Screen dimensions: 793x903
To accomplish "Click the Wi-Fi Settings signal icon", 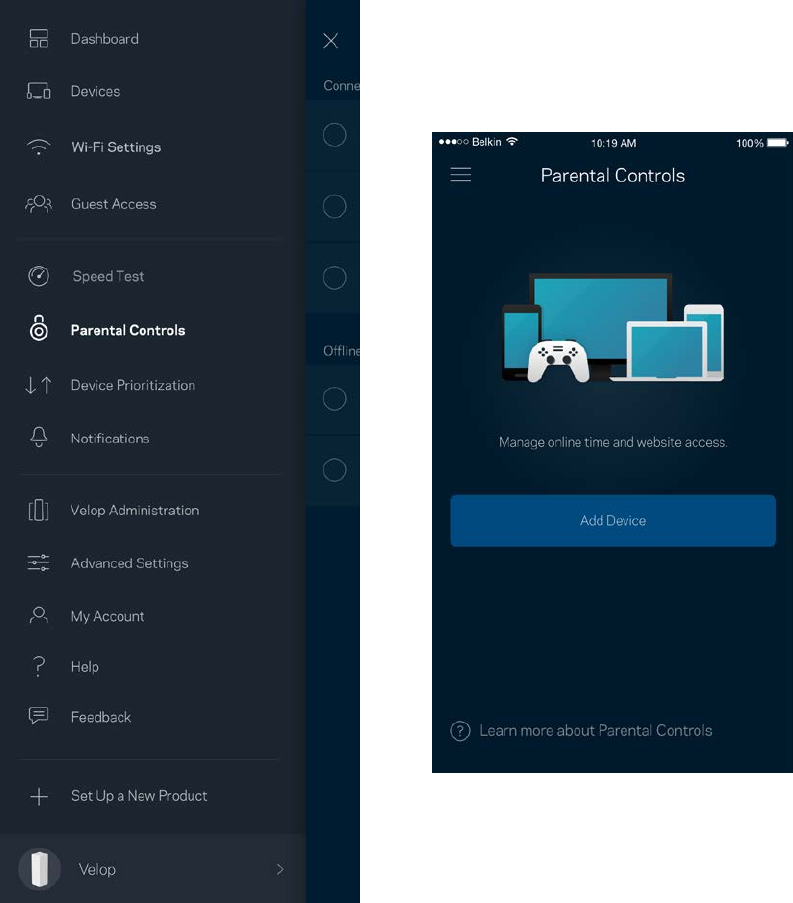I will click(39, 147).
